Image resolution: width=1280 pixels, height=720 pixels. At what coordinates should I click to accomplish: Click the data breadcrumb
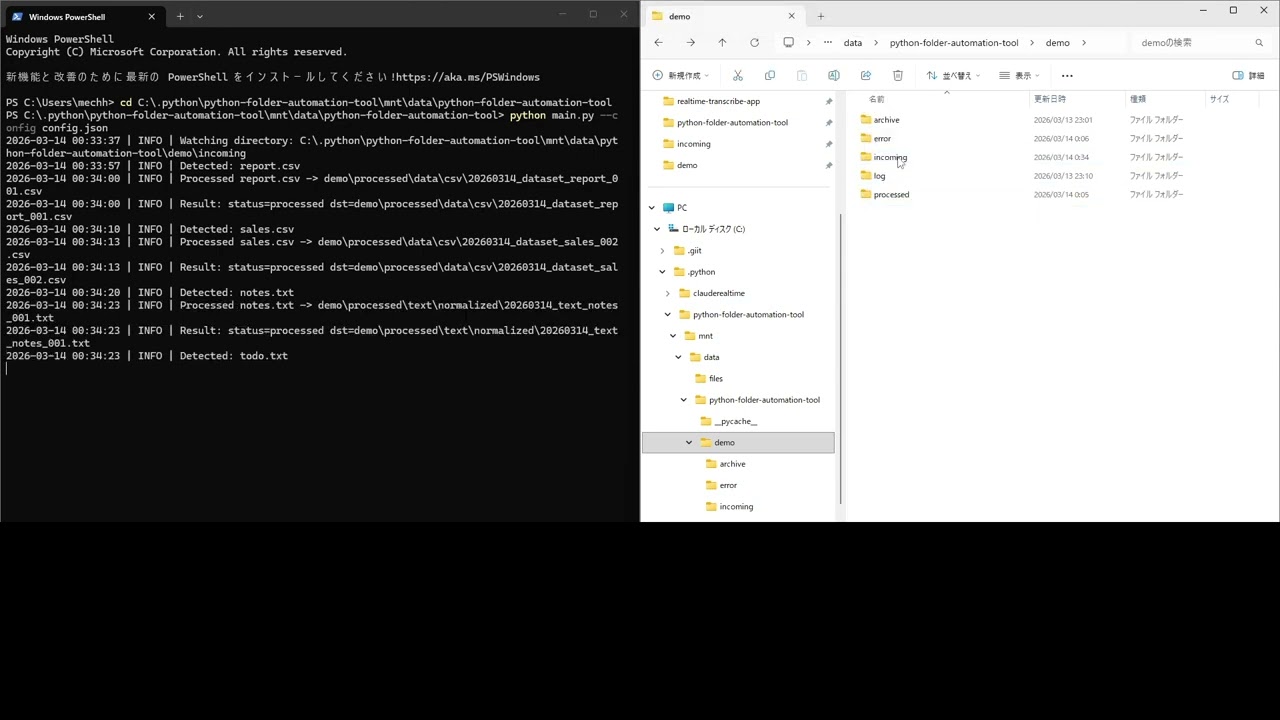click(x=852, y=43)
